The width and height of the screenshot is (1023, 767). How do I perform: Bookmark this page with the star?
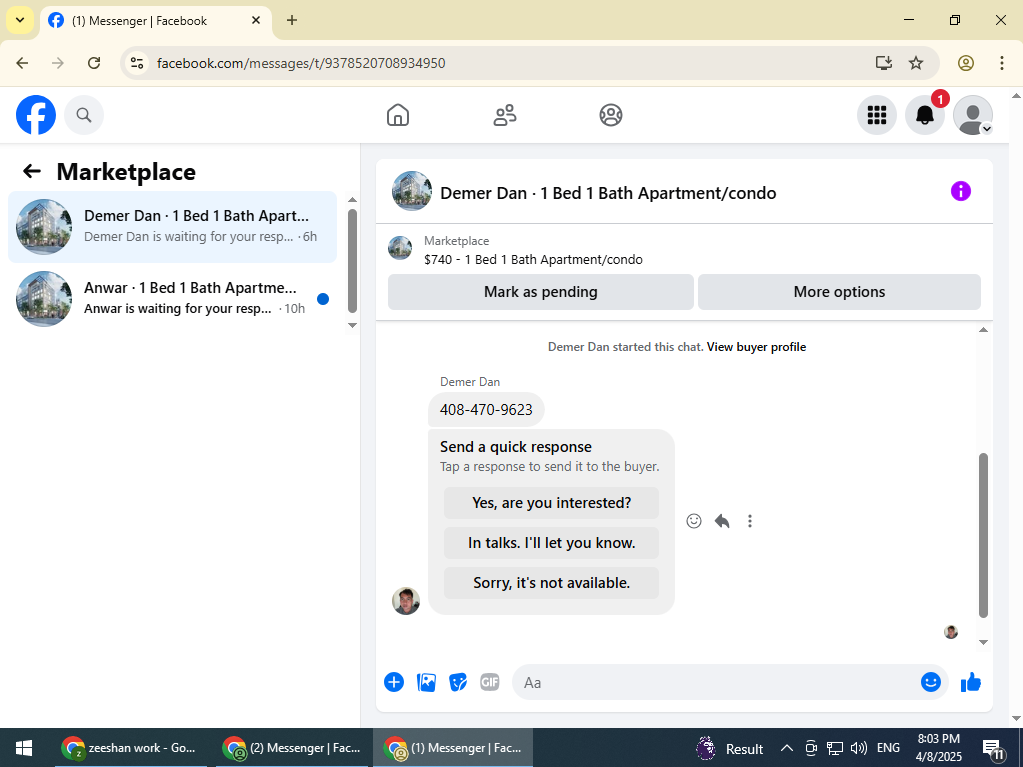click(916, 63)
